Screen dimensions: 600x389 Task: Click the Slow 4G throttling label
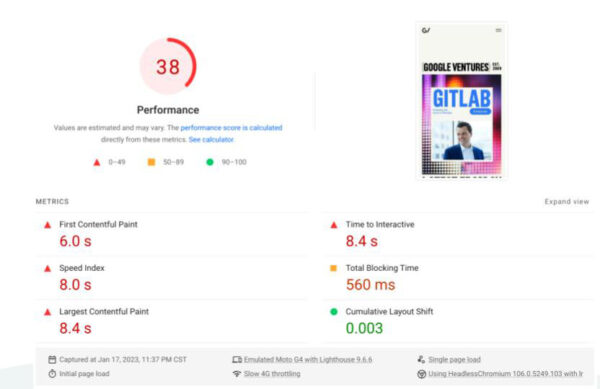point(272,374)
